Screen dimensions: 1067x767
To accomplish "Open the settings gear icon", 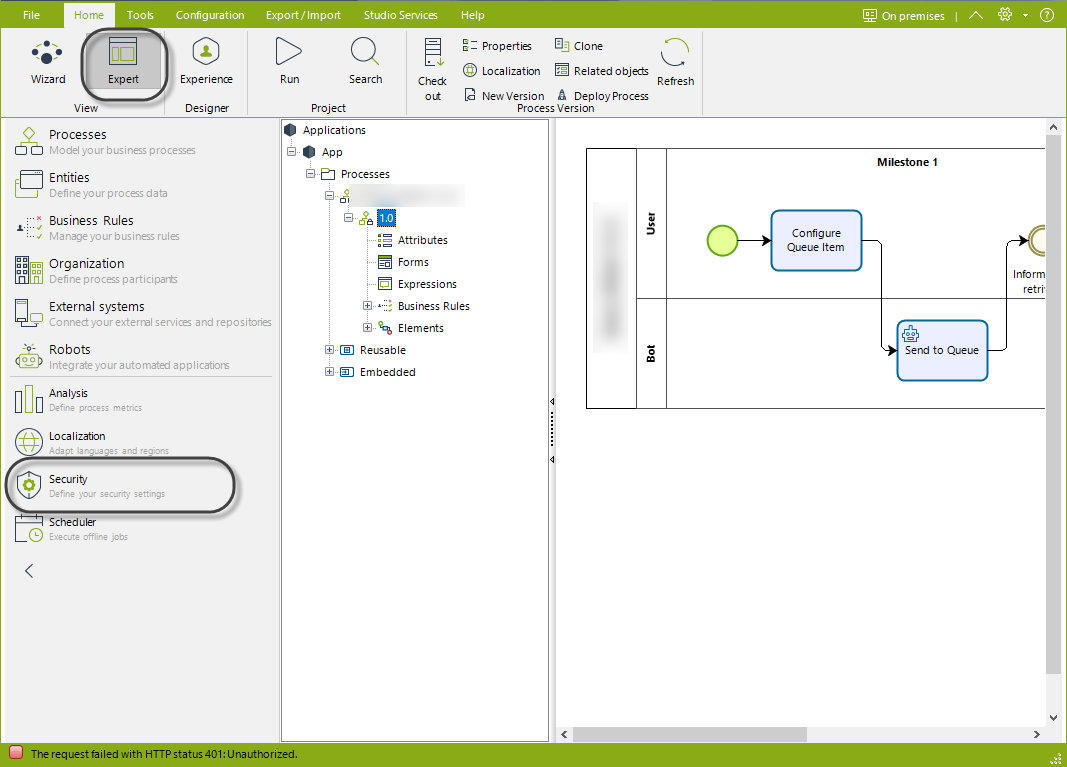I will coord(1004,15).
